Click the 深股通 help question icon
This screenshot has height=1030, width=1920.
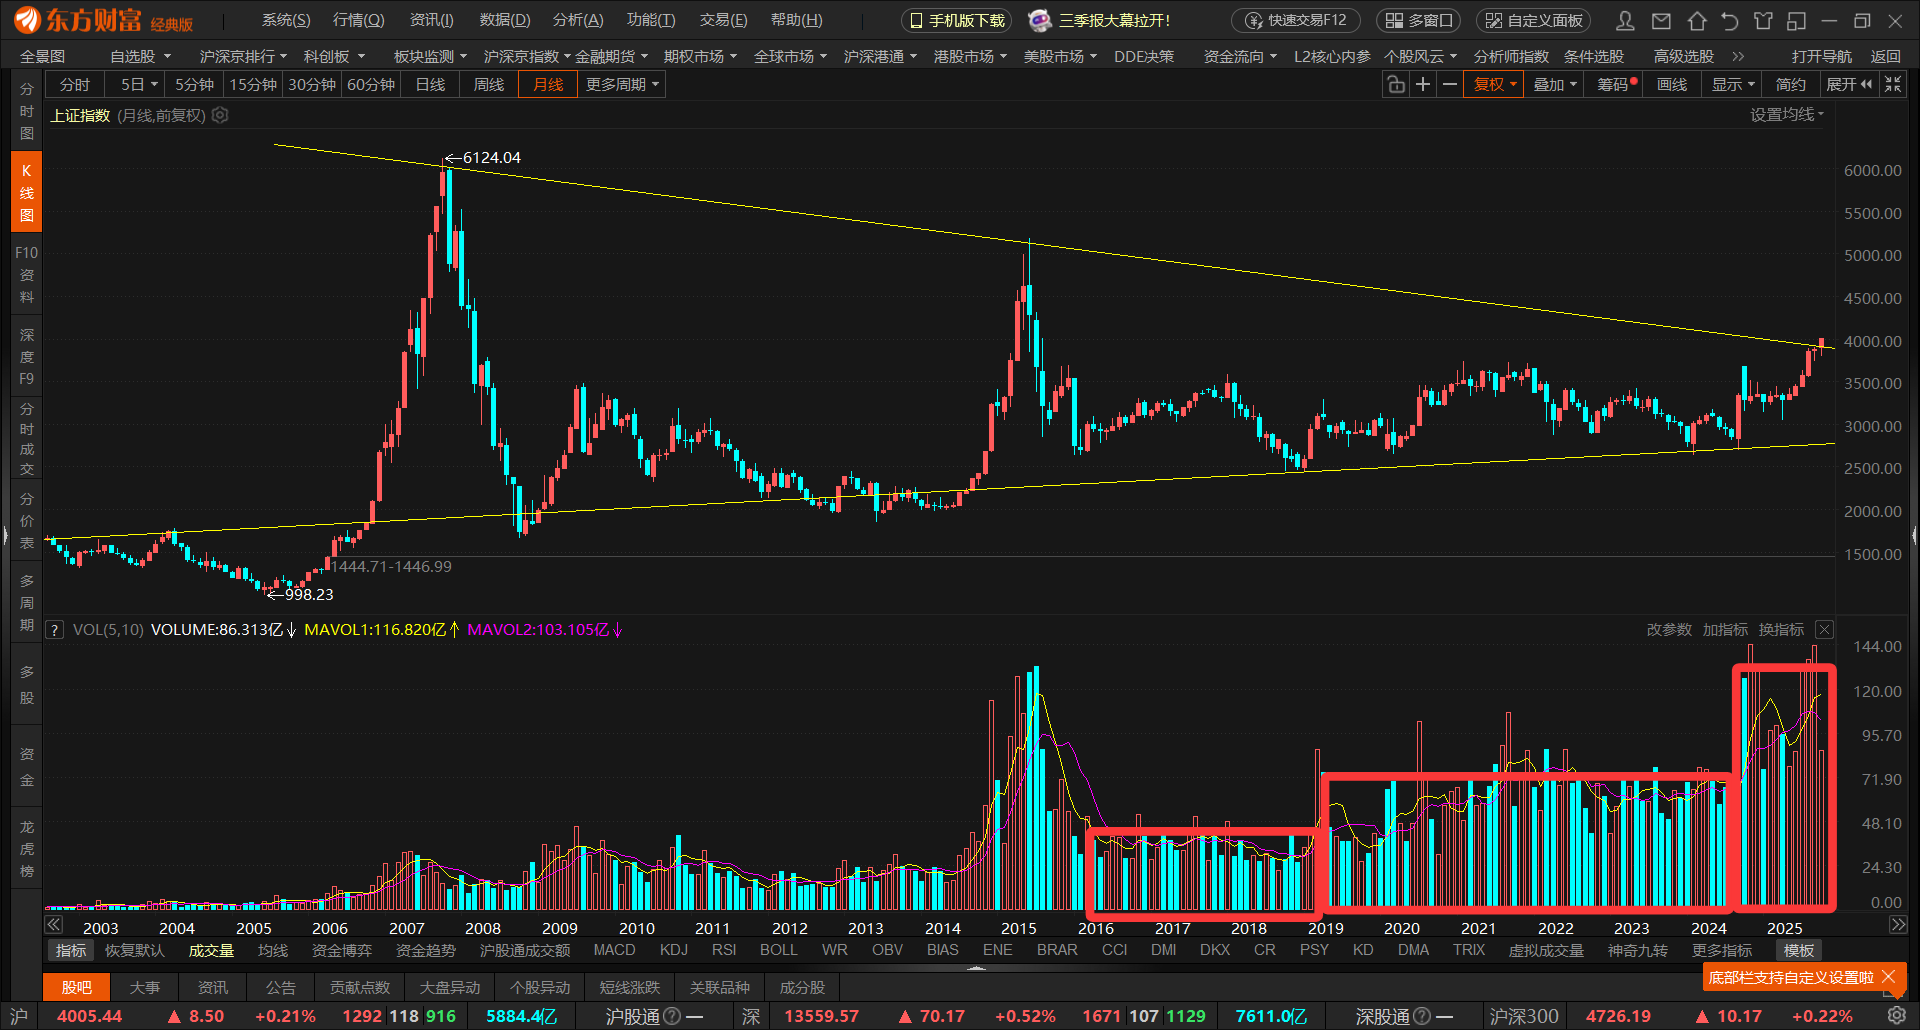(x=1422, y=1016)
